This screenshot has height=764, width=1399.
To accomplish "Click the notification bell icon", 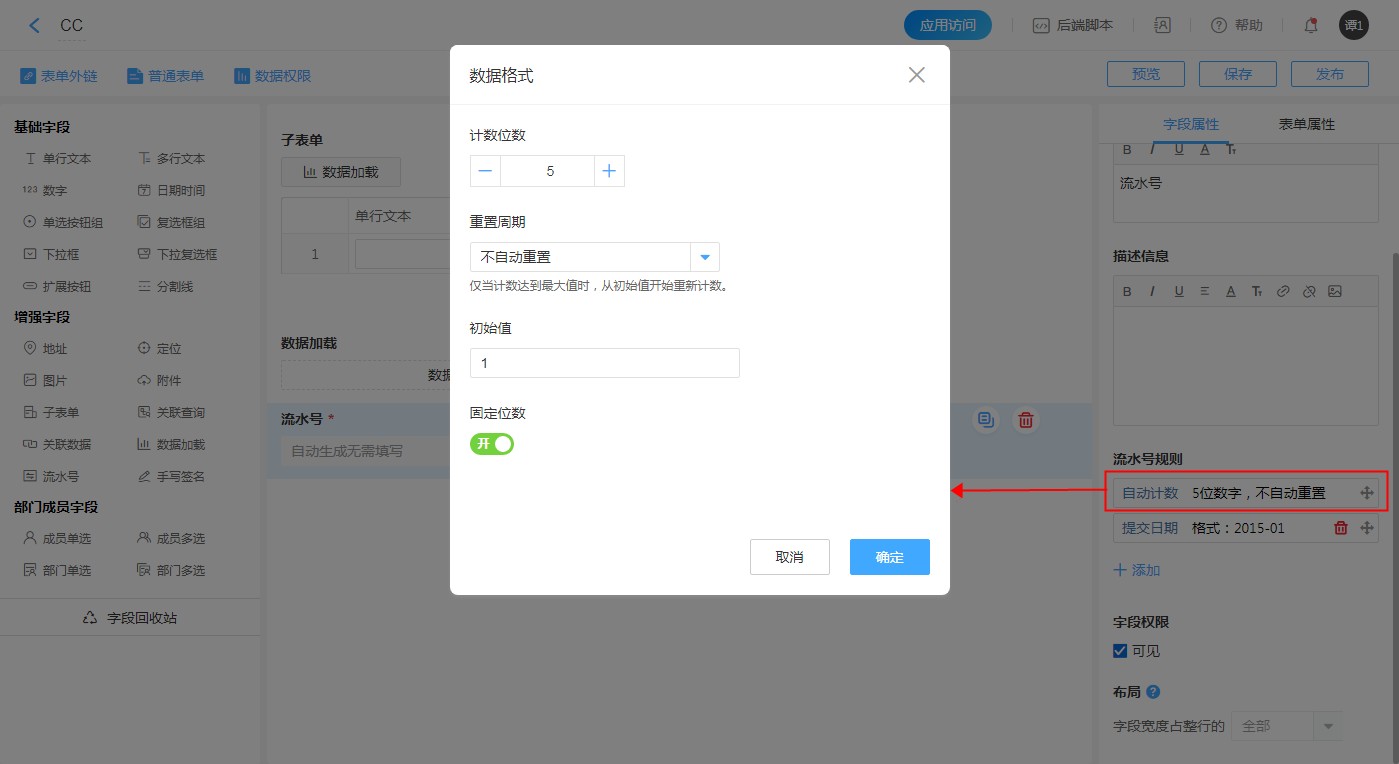I will point(1310,26).
